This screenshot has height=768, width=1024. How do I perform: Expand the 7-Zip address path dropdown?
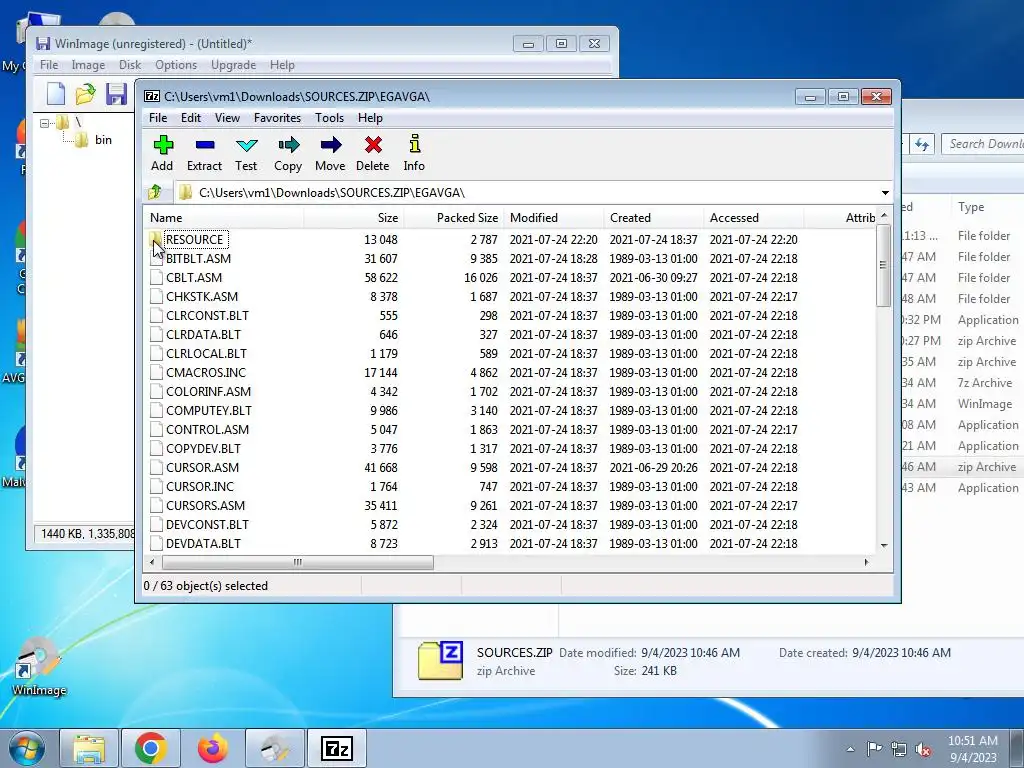point(885,193)
